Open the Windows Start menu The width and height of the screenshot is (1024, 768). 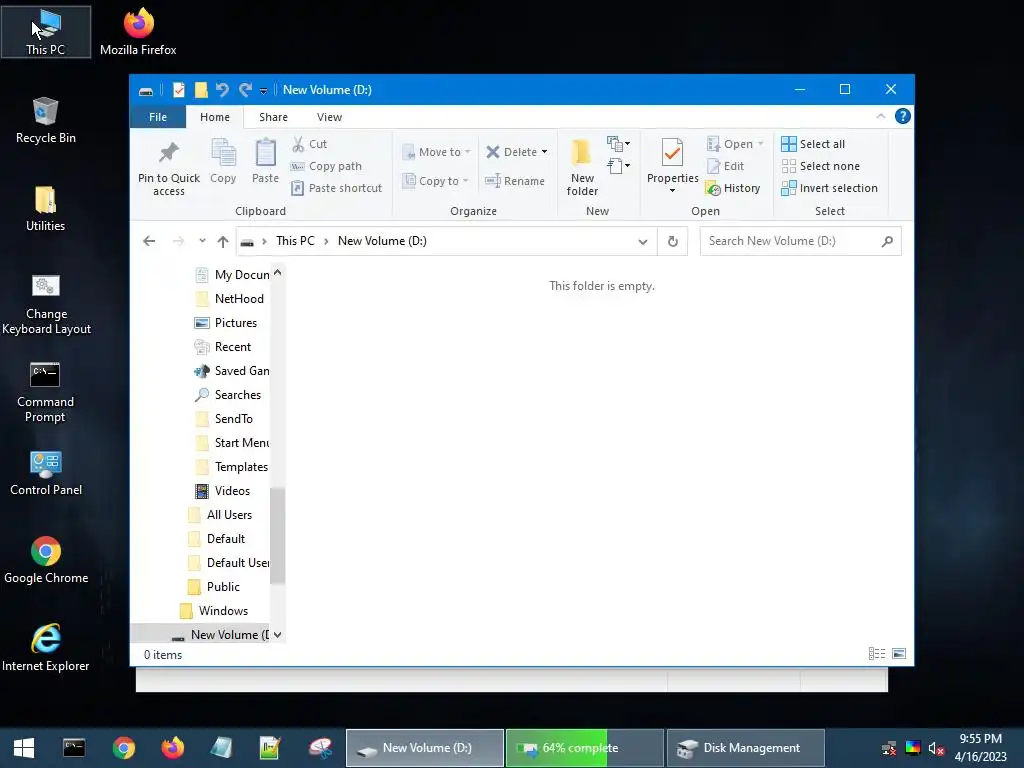click(x=24, y=748)
